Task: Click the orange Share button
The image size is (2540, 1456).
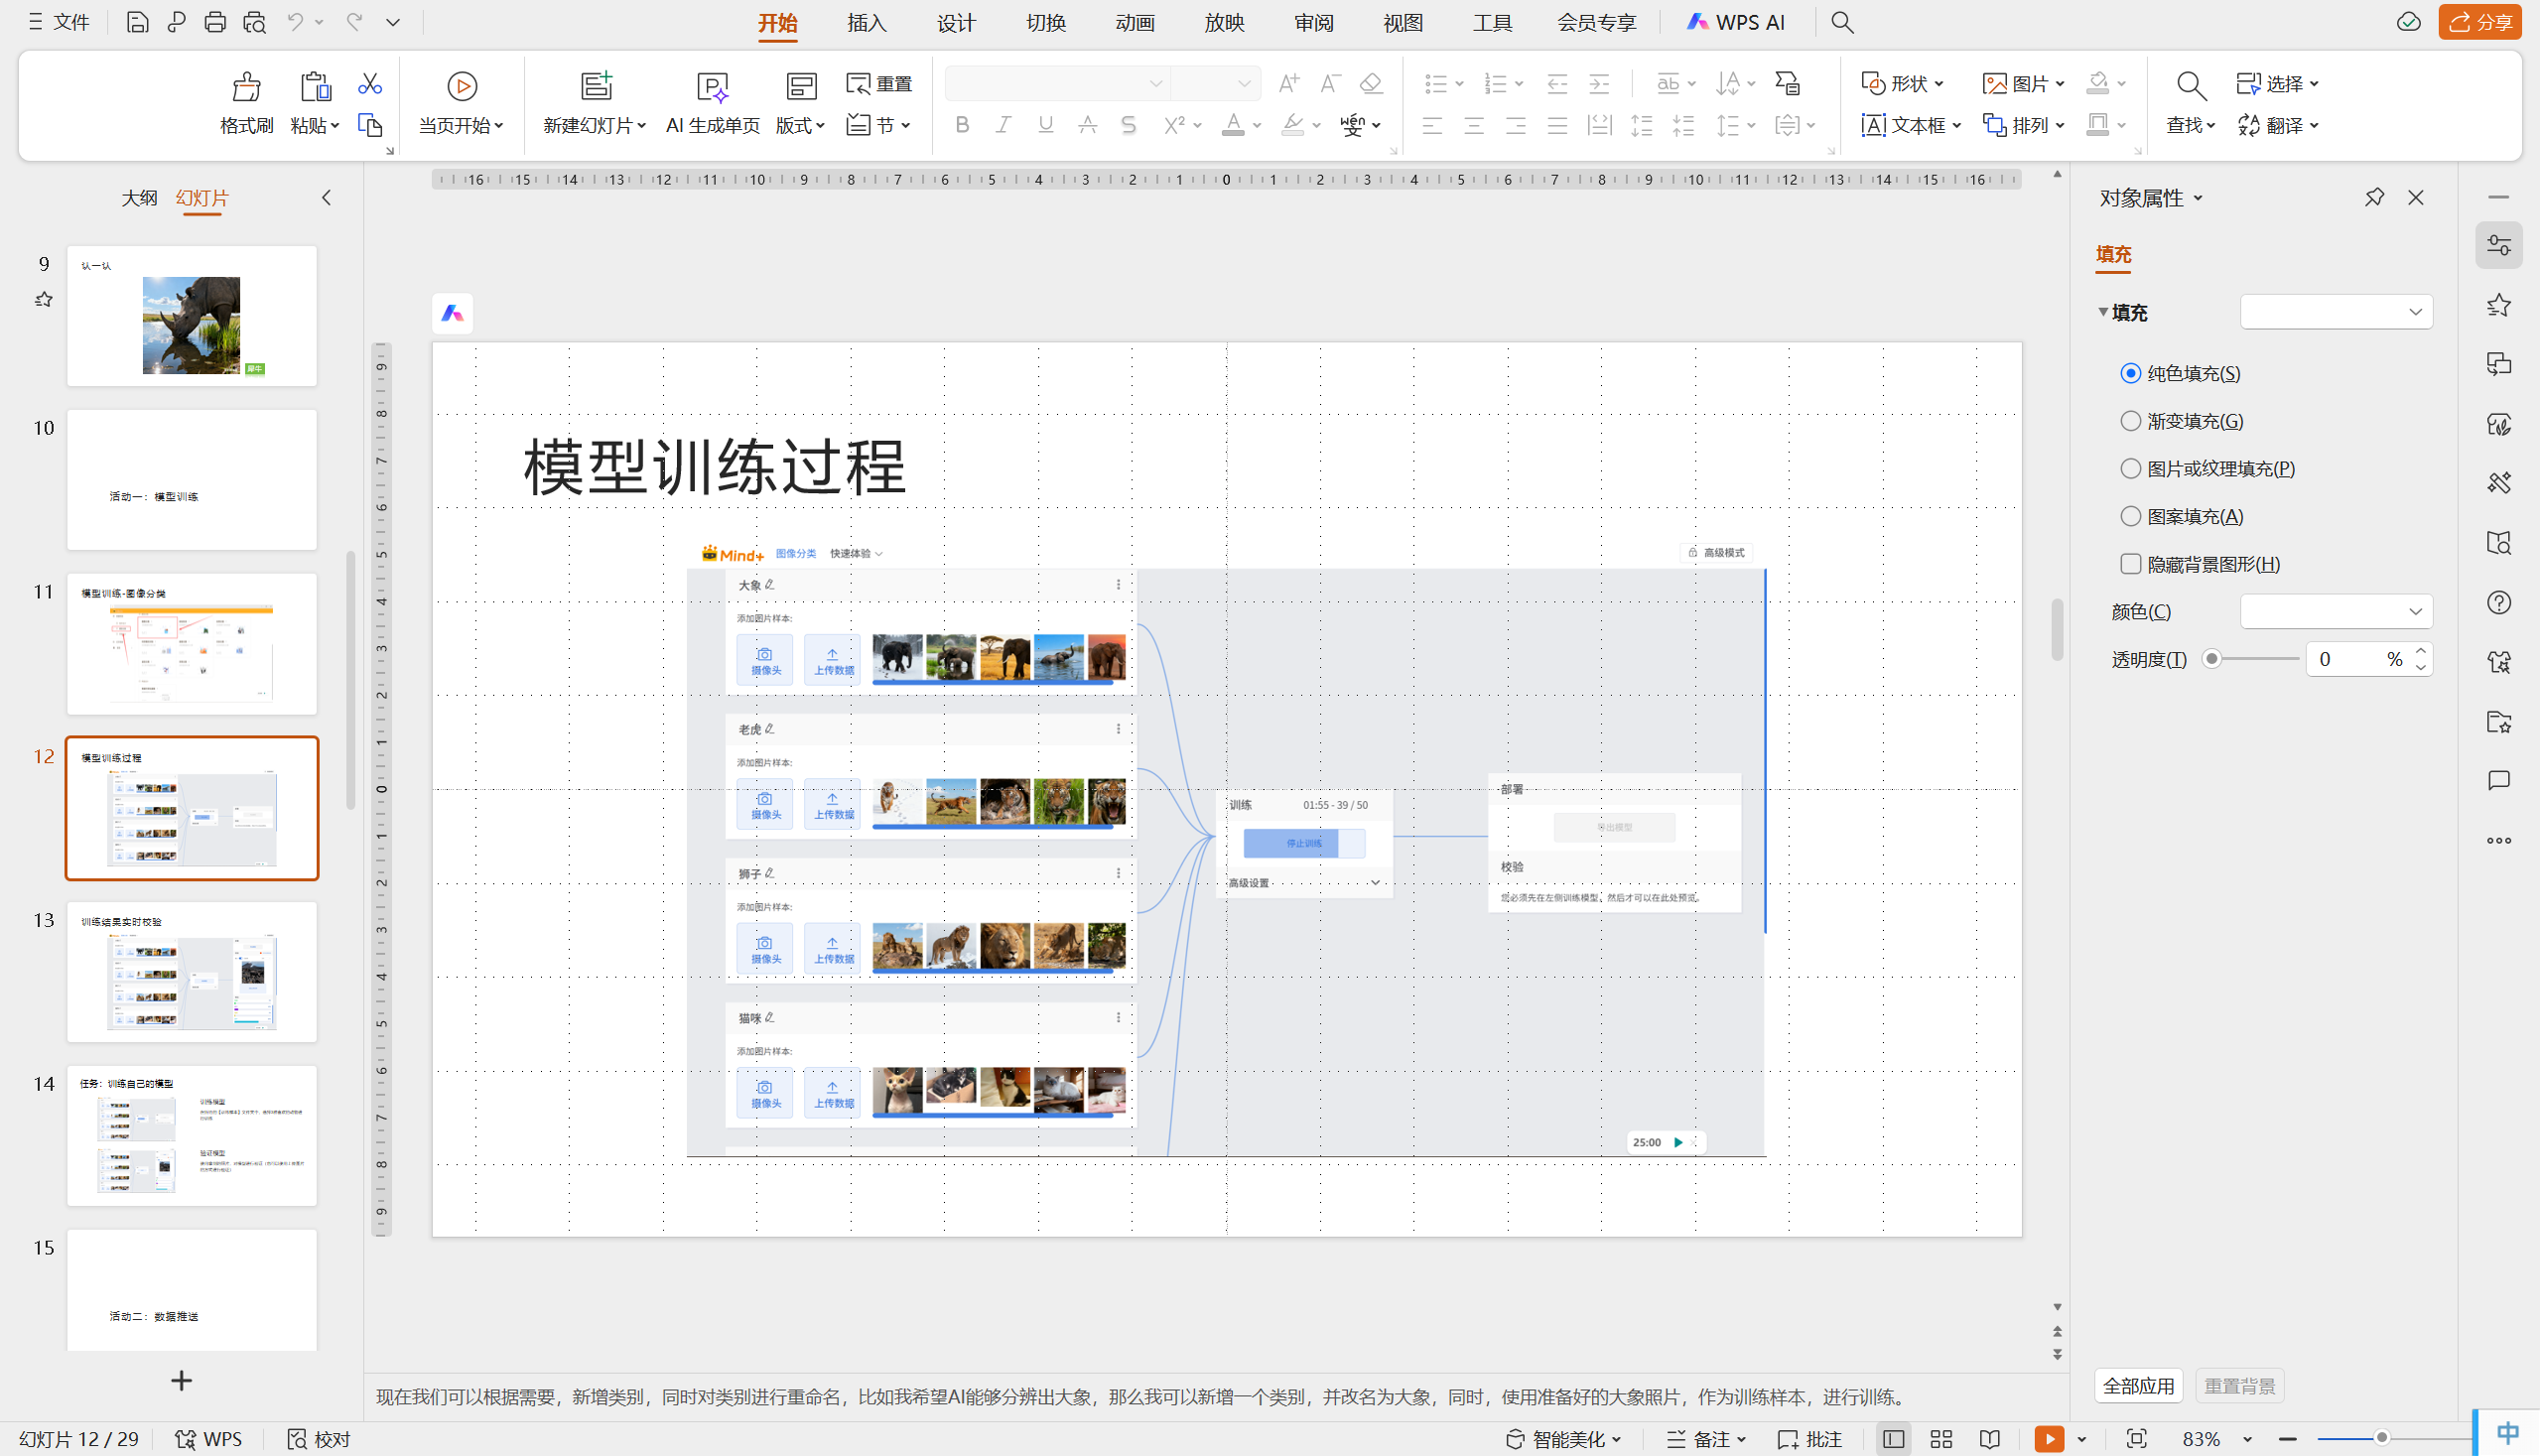Action: point(2479,22)
